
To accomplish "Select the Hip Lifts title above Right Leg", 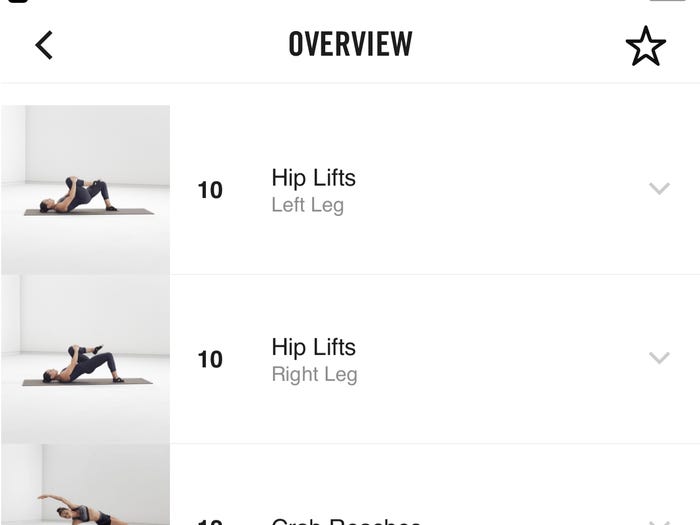I will click(313, 347).
